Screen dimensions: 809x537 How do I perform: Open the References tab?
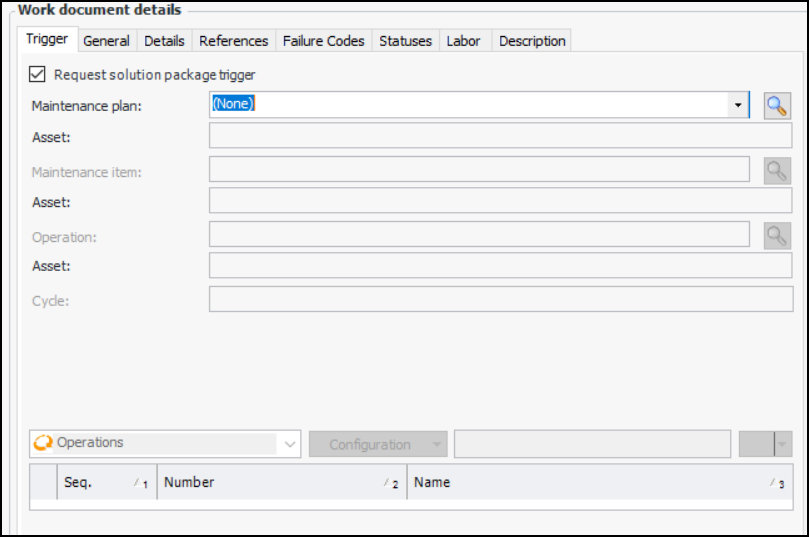234,41
